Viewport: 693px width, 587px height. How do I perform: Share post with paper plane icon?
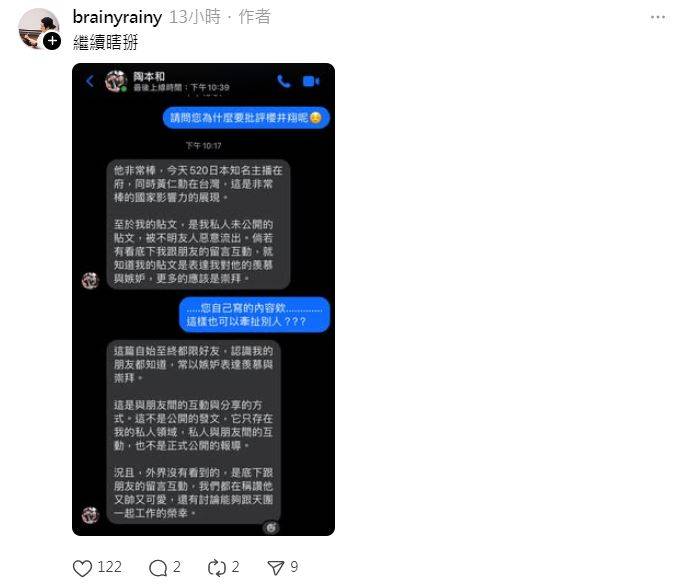[x=276, y=568]
